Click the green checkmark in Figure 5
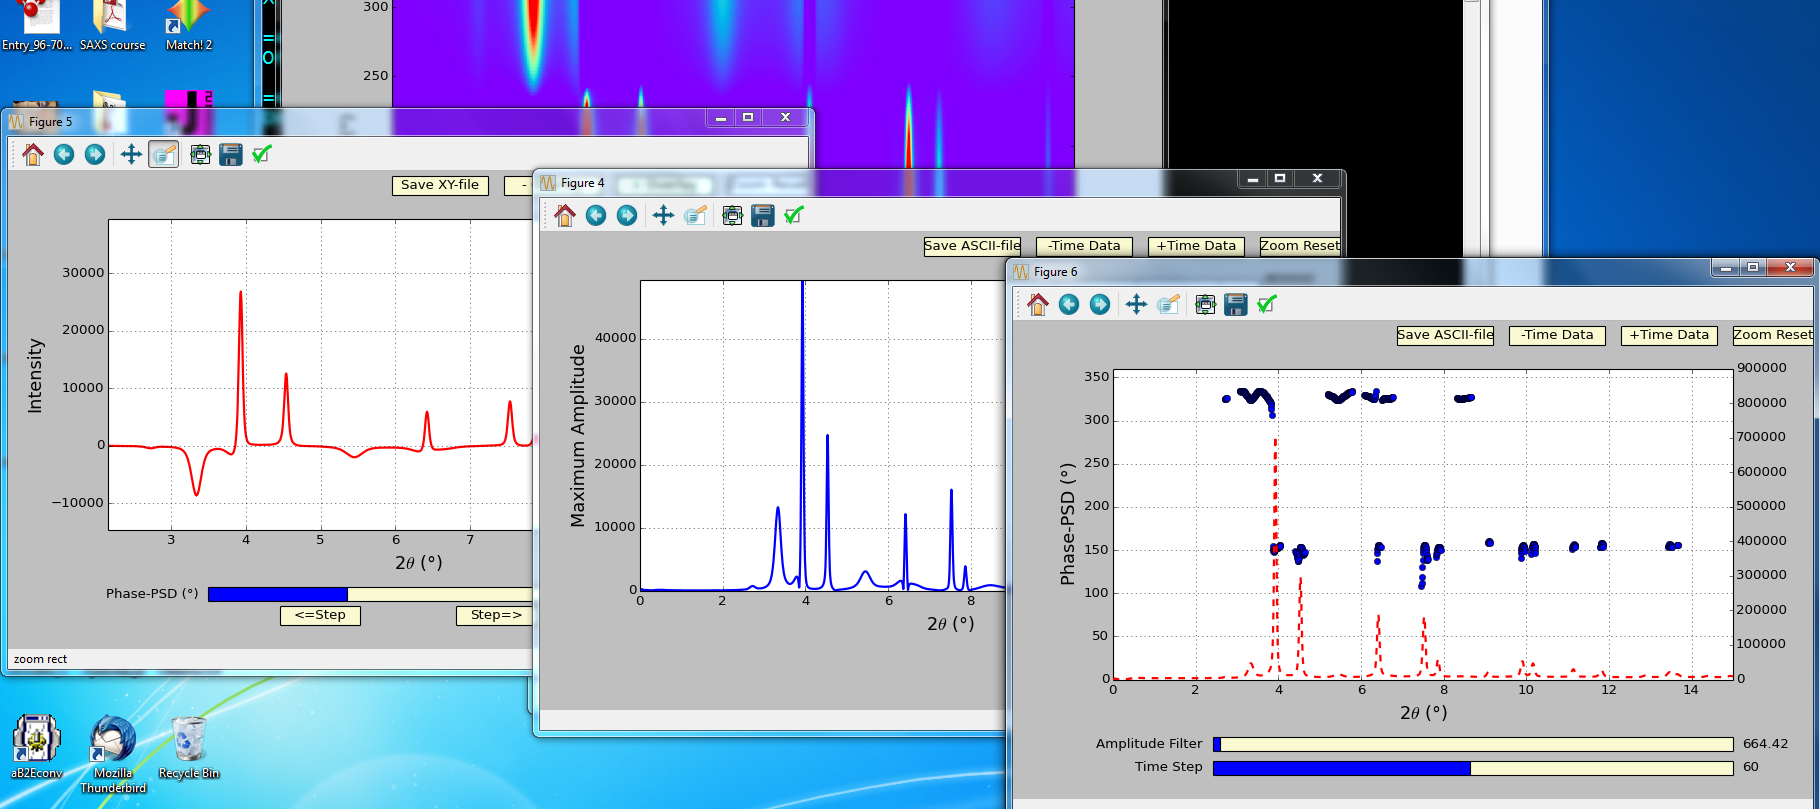Image resolution: width=1820 pixels, height=809 pixels. pos(262,155)
